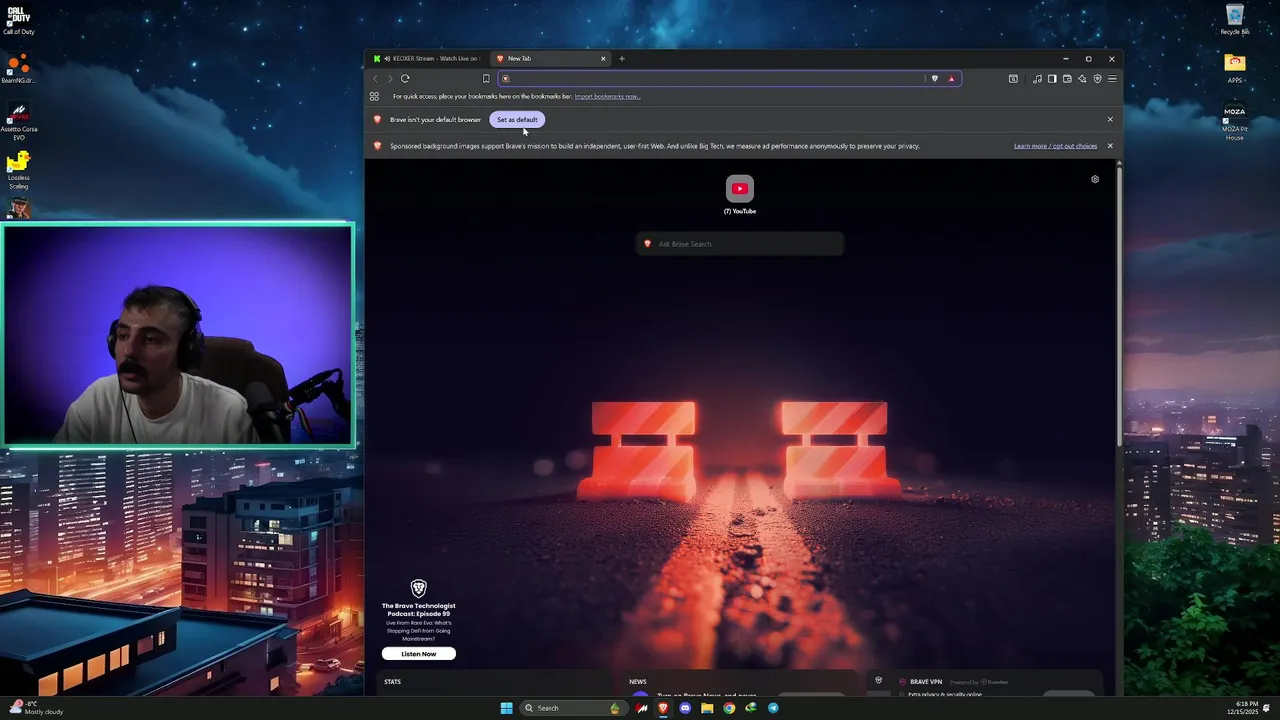Open the weather widget showing Mostly cloudy
The height and width of the screenshot is (720, 1280).
pos(36,707)
